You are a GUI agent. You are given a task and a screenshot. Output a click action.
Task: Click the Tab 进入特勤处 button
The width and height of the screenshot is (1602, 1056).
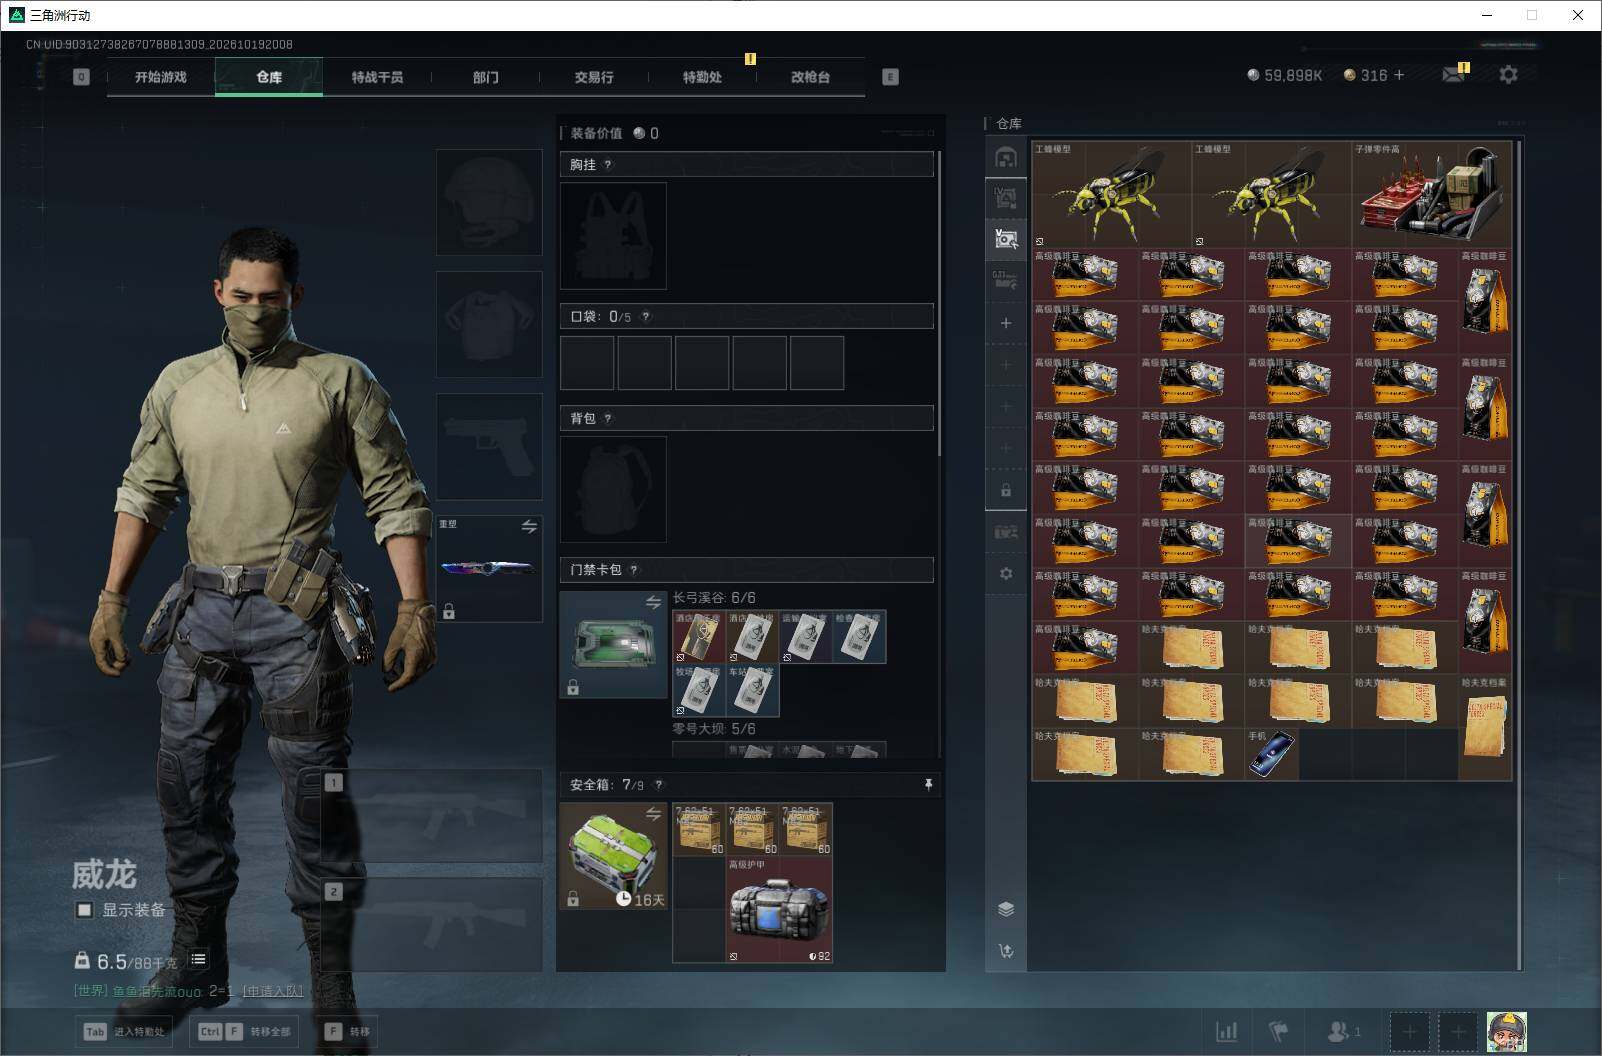click(123, 1032)
